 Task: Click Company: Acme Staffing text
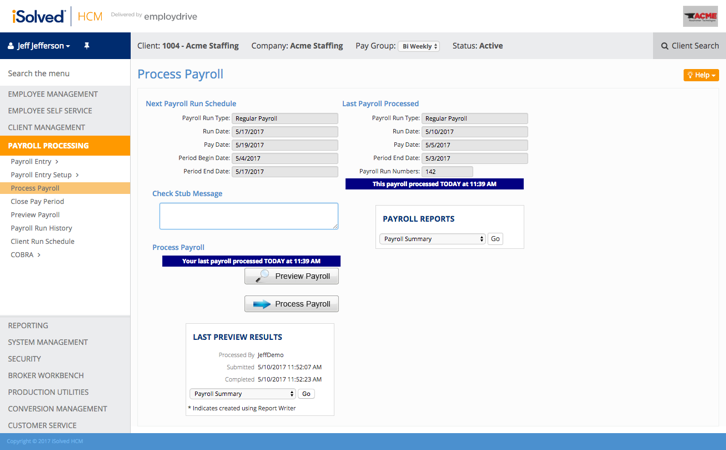click(x=297, y=46)
